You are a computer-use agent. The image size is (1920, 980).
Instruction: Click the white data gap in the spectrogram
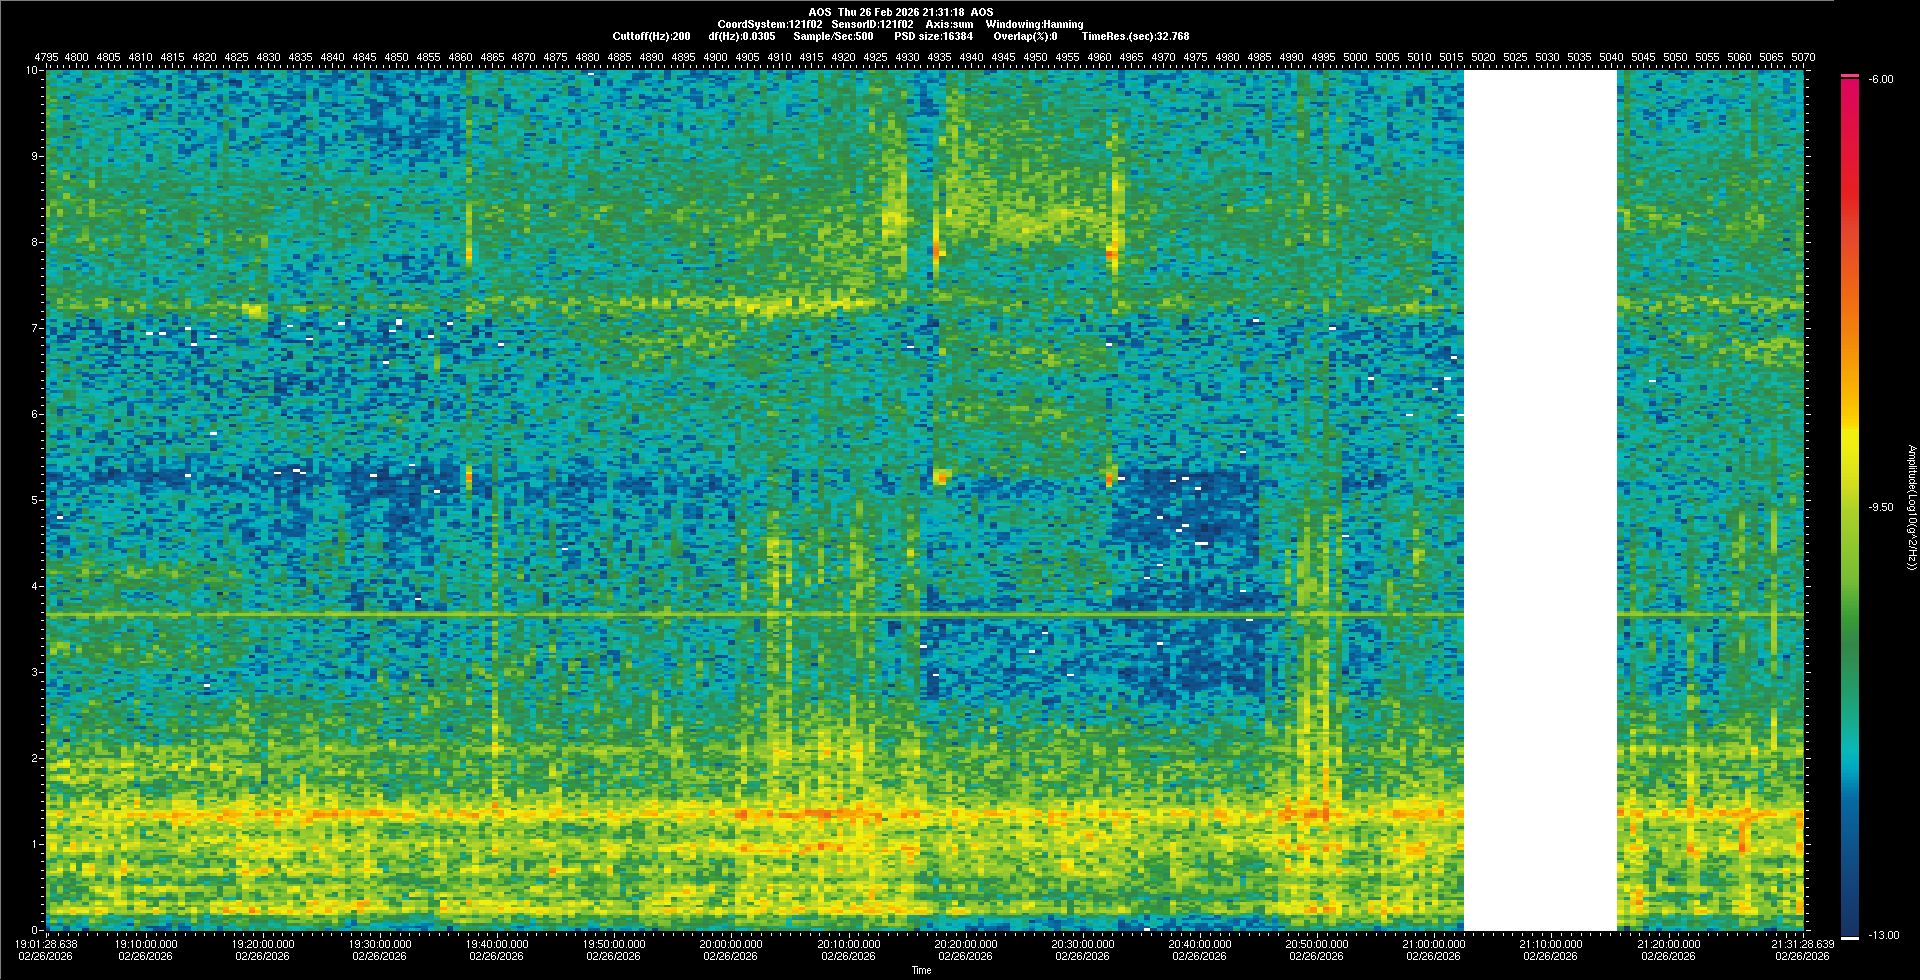pyautogui.click(x=1540, y=500)
